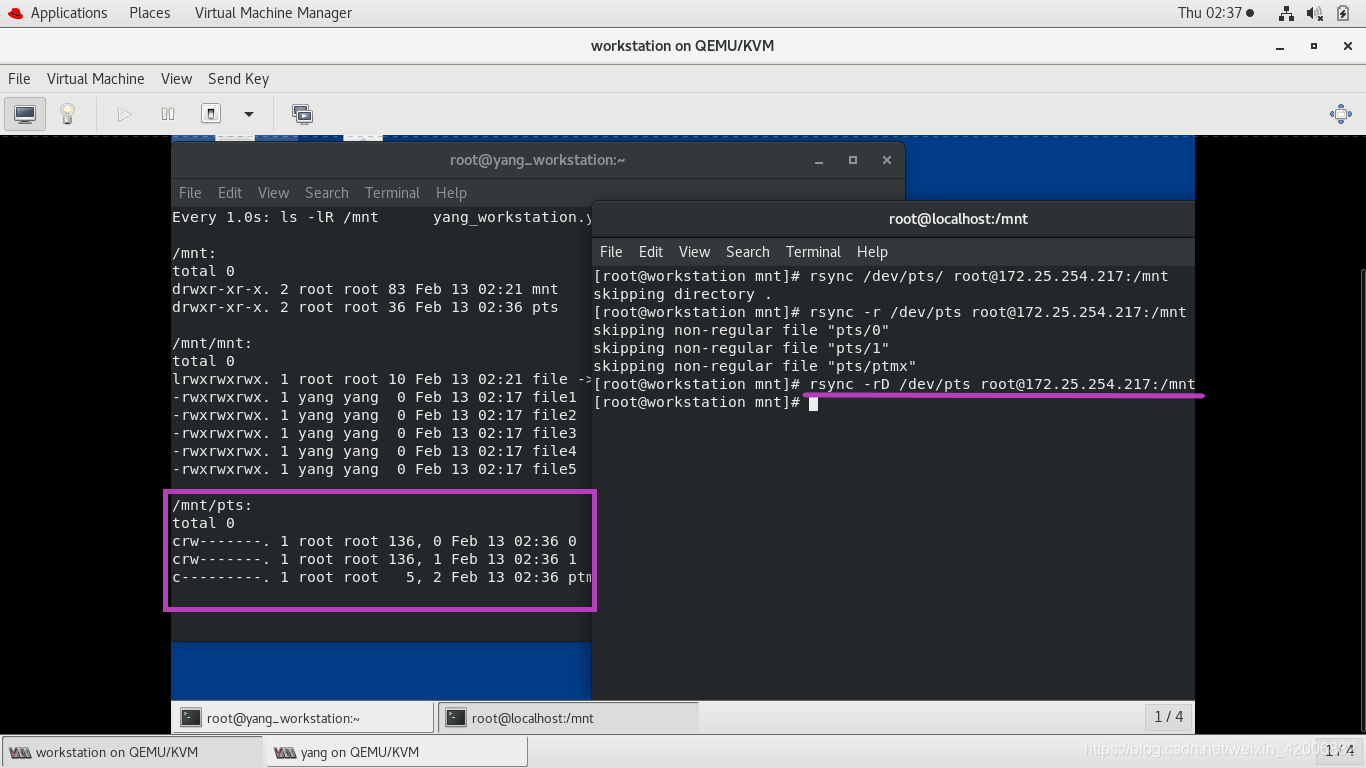Open the Send Key menu
The image size is (1366, 768).
(238, 79)
